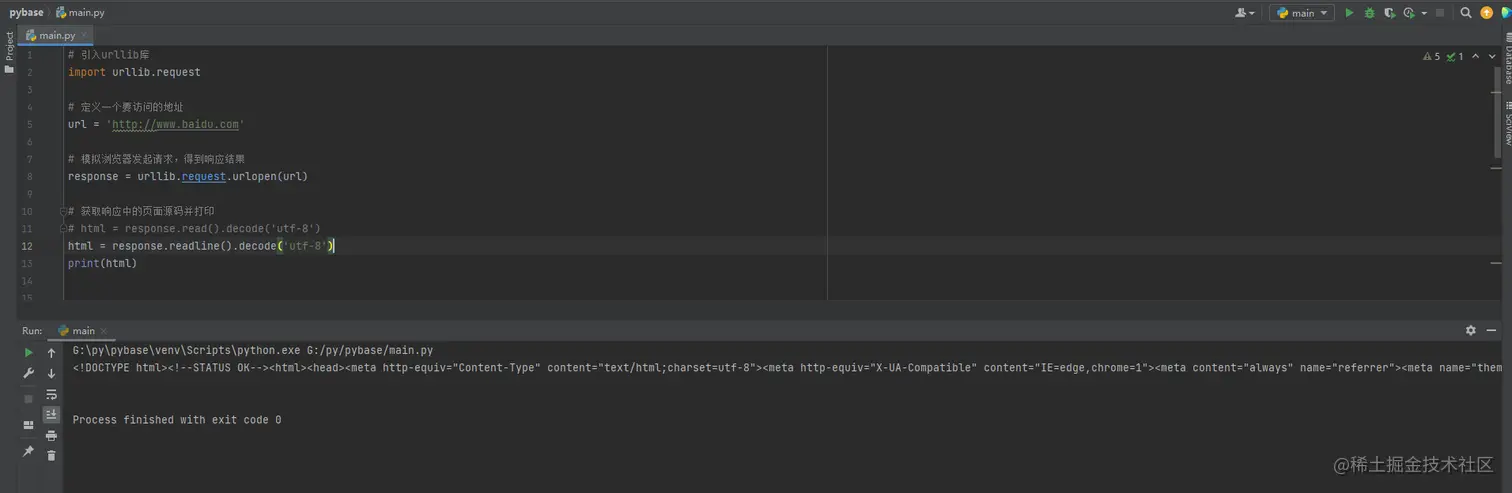Click the orange update arrow icon

click(x=1487, y=13)
